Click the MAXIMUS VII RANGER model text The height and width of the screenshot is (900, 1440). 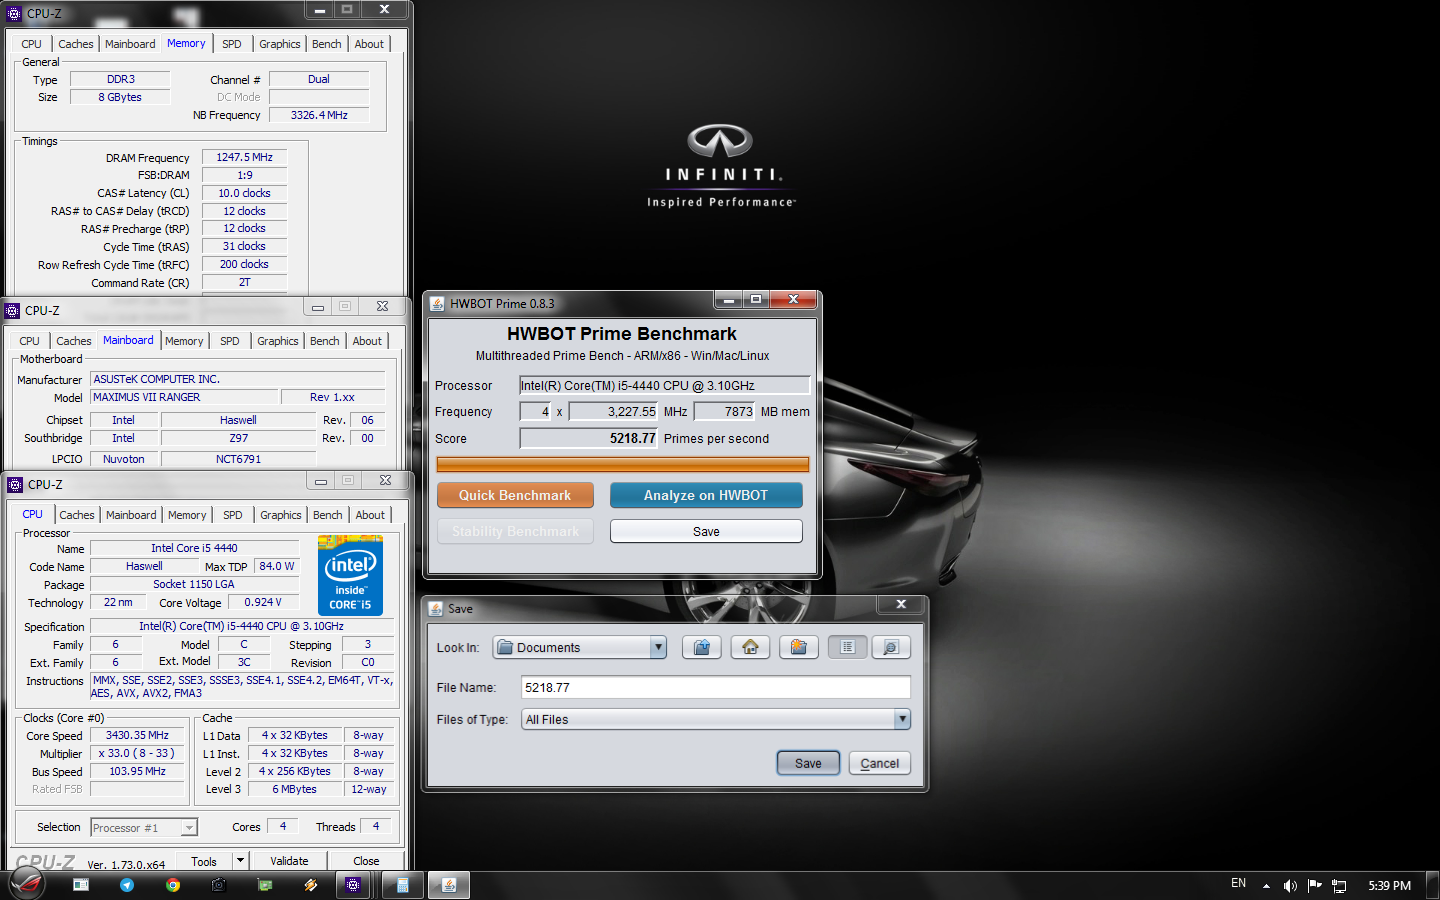tap(184, 397)
